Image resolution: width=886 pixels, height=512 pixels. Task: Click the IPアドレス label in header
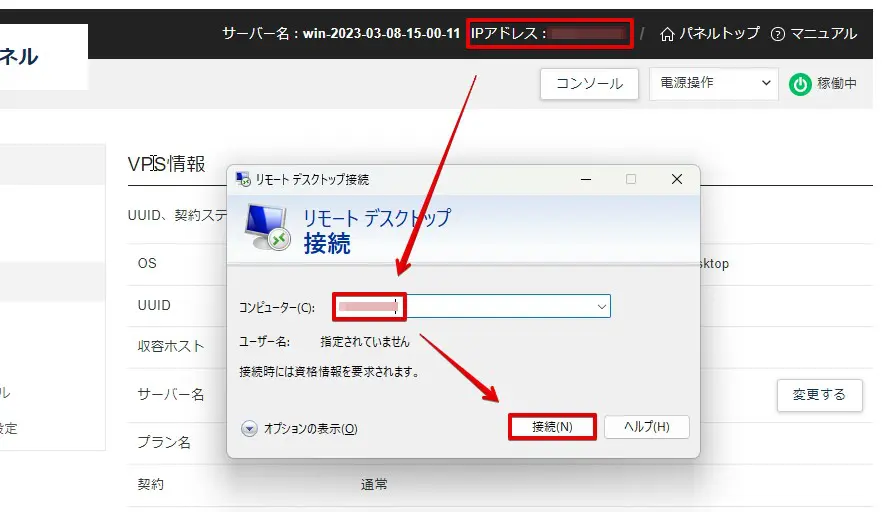click(509, 33)
